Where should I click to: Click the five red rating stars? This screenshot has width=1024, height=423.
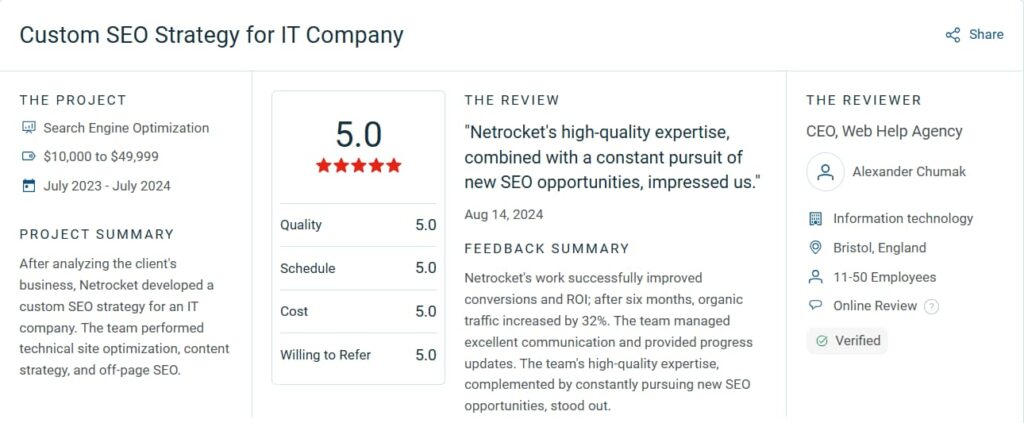358,166
